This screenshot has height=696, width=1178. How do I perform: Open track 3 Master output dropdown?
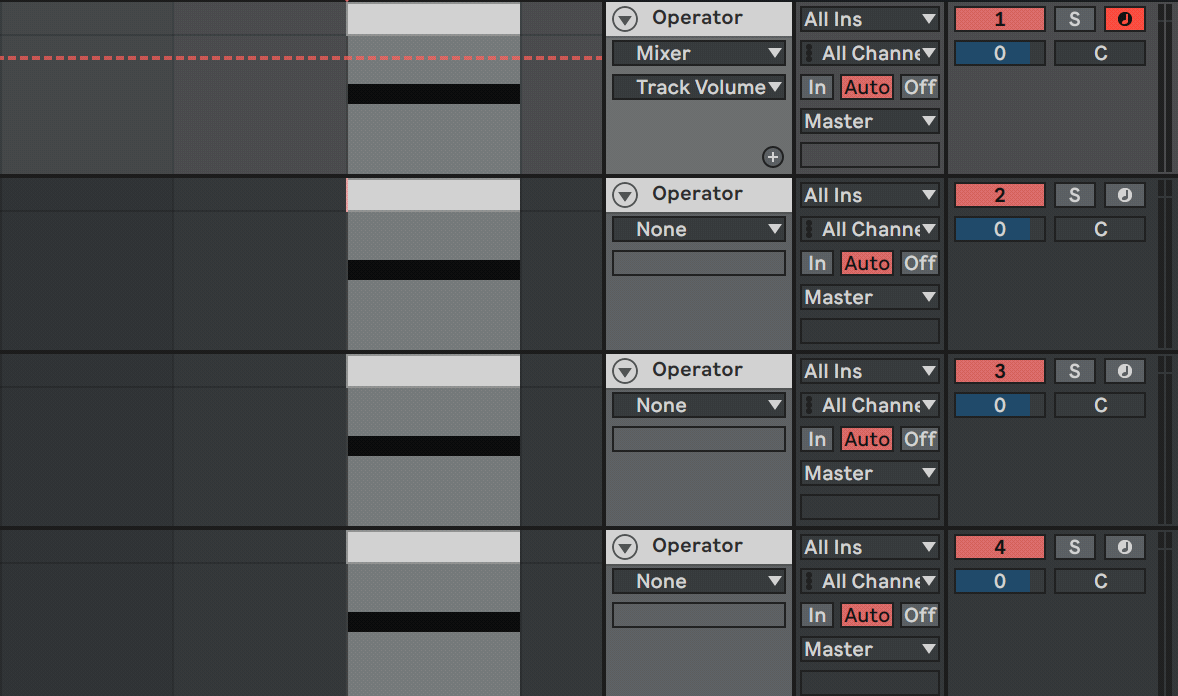[870, 473]
